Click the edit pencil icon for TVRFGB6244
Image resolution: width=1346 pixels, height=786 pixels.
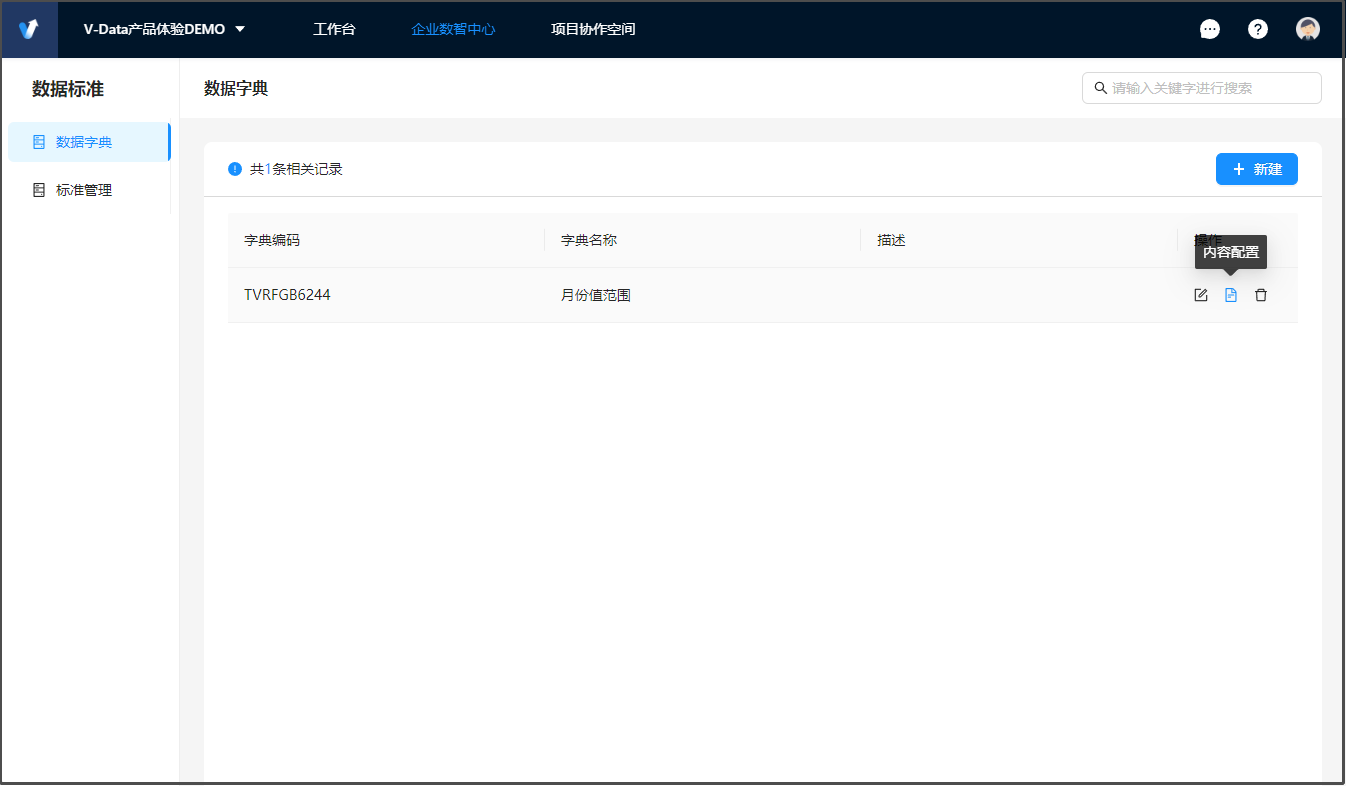coord(1201,295)
